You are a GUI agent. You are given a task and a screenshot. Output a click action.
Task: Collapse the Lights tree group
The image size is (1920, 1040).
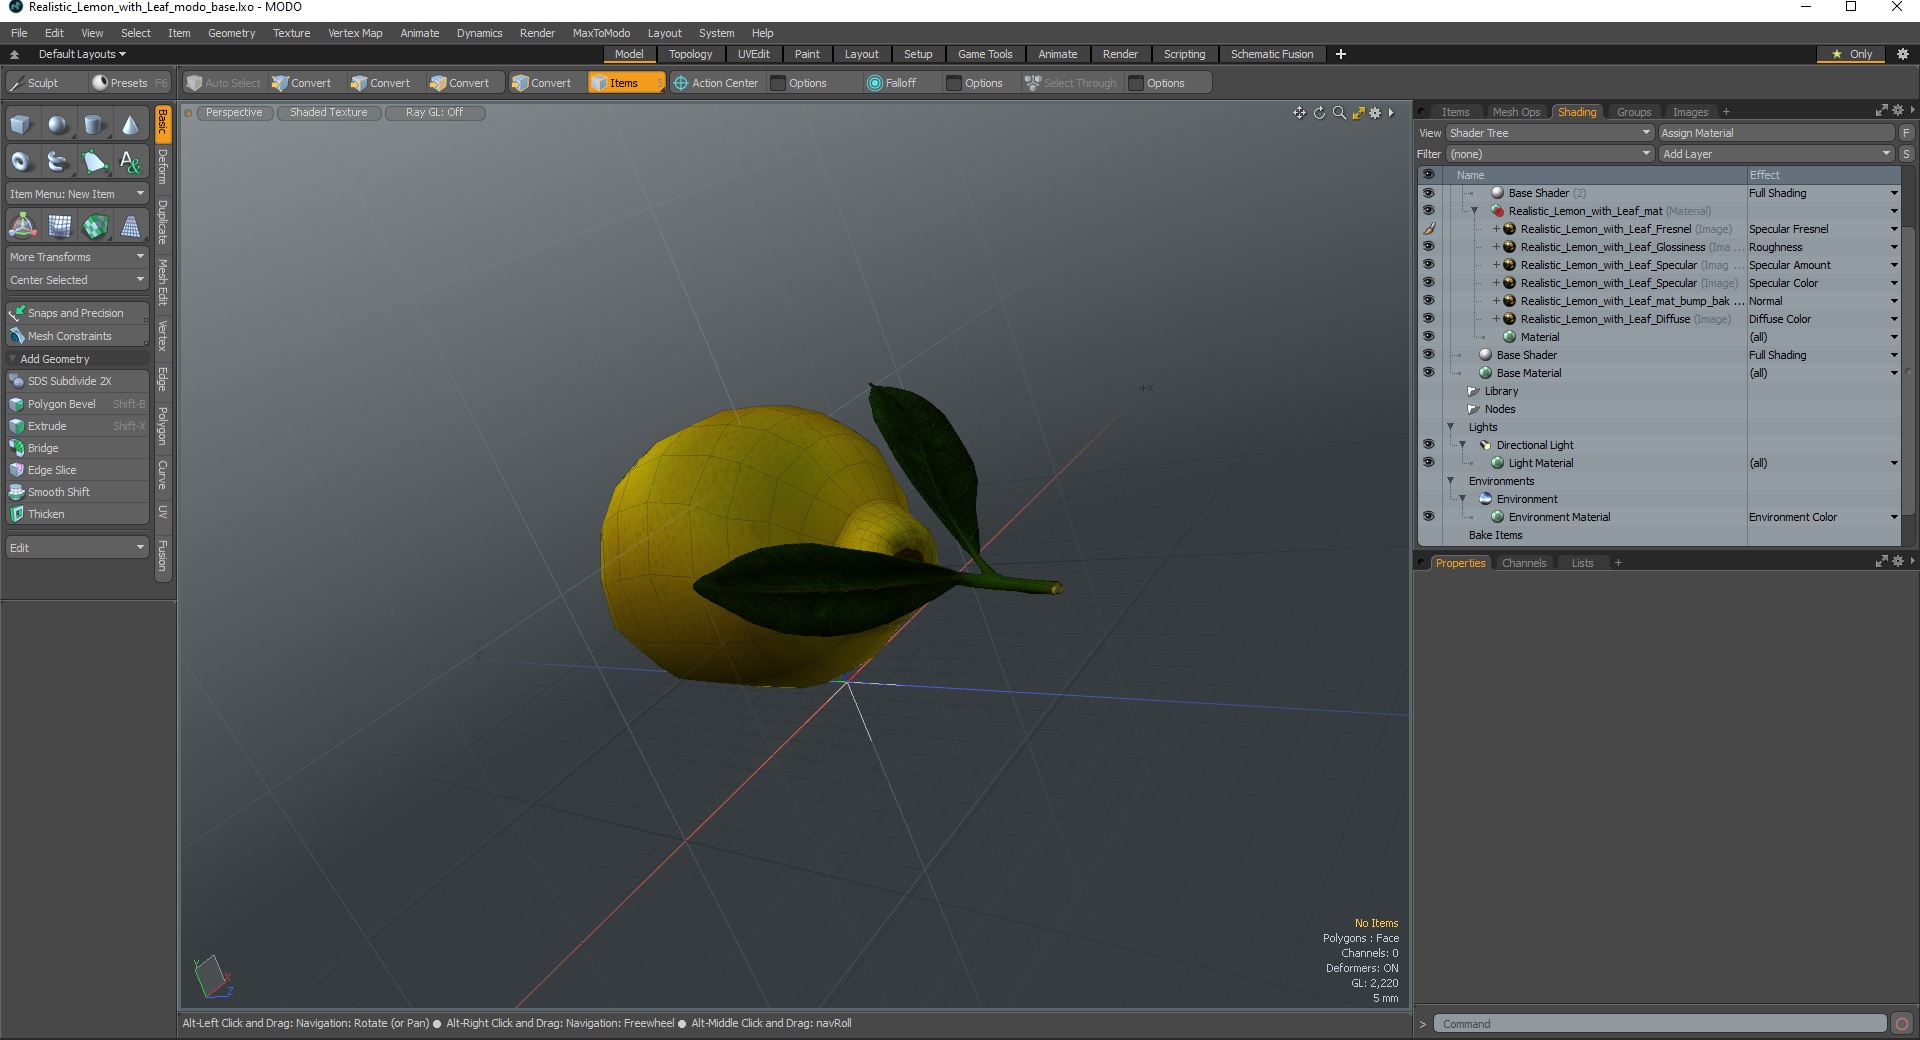(x=1450, y=427)
